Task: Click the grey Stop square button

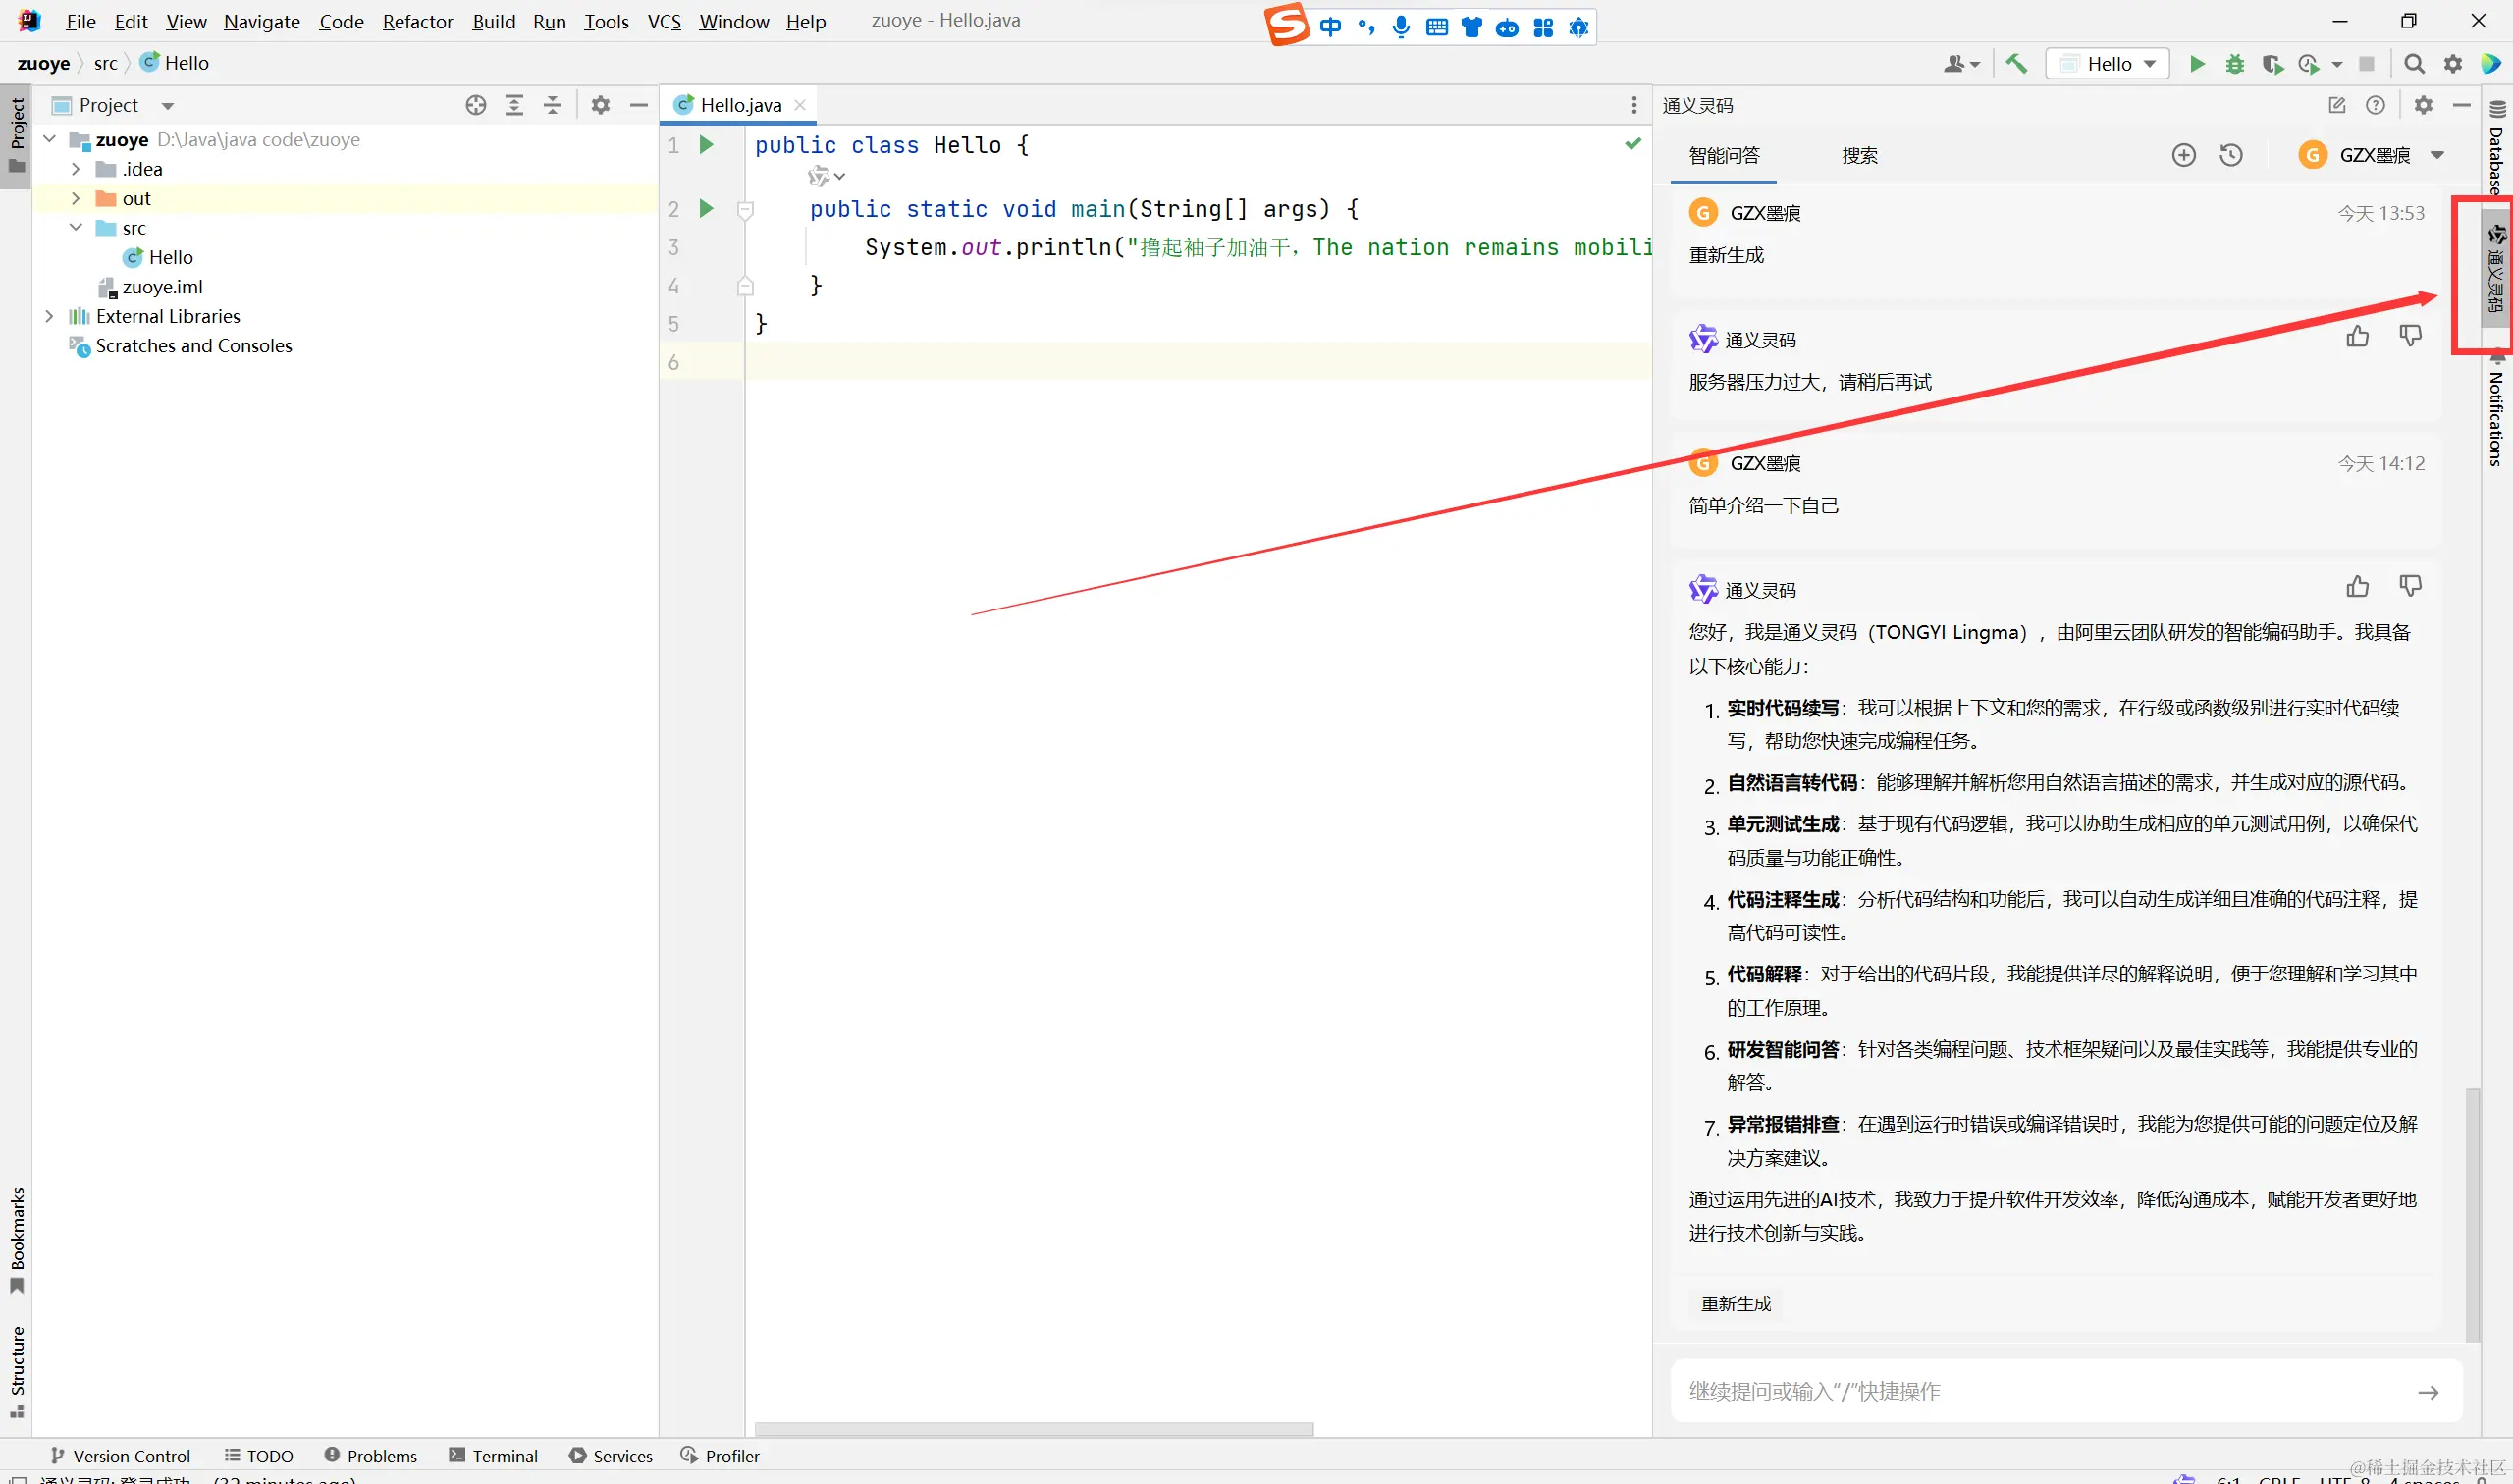Action: coord(2366,64)
